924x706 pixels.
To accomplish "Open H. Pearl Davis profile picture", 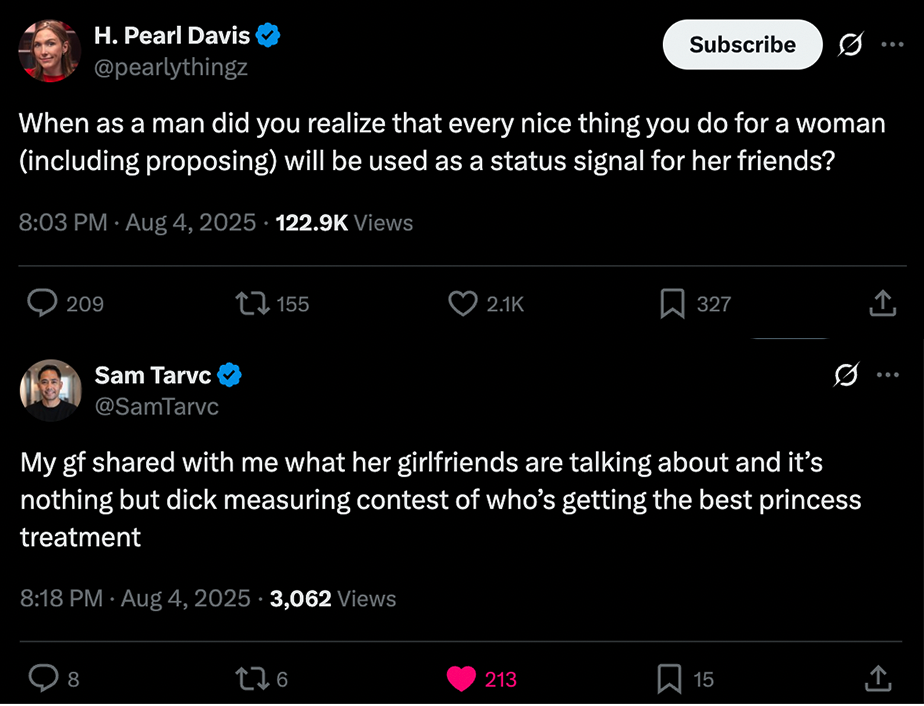I will click(x=50, y=50).
